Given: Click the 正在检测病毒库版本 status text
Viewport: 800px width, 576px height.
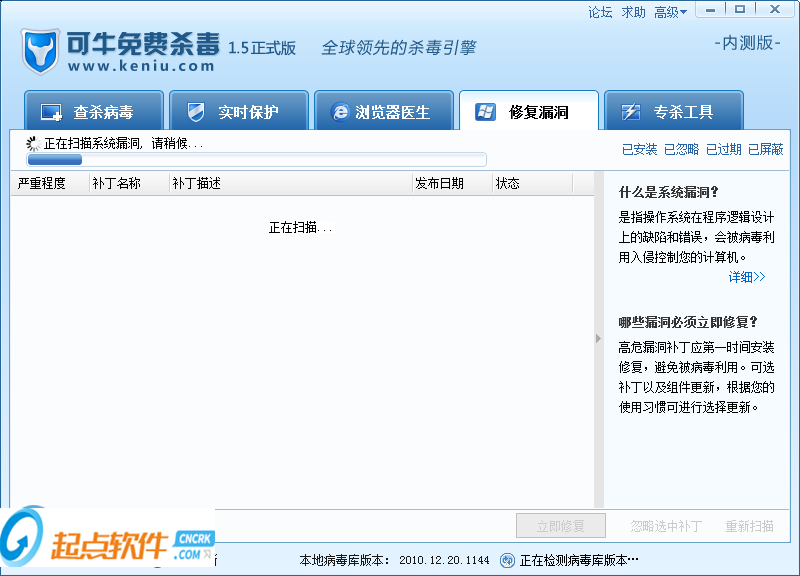Looking at the screenshot, I should (579, 560).
